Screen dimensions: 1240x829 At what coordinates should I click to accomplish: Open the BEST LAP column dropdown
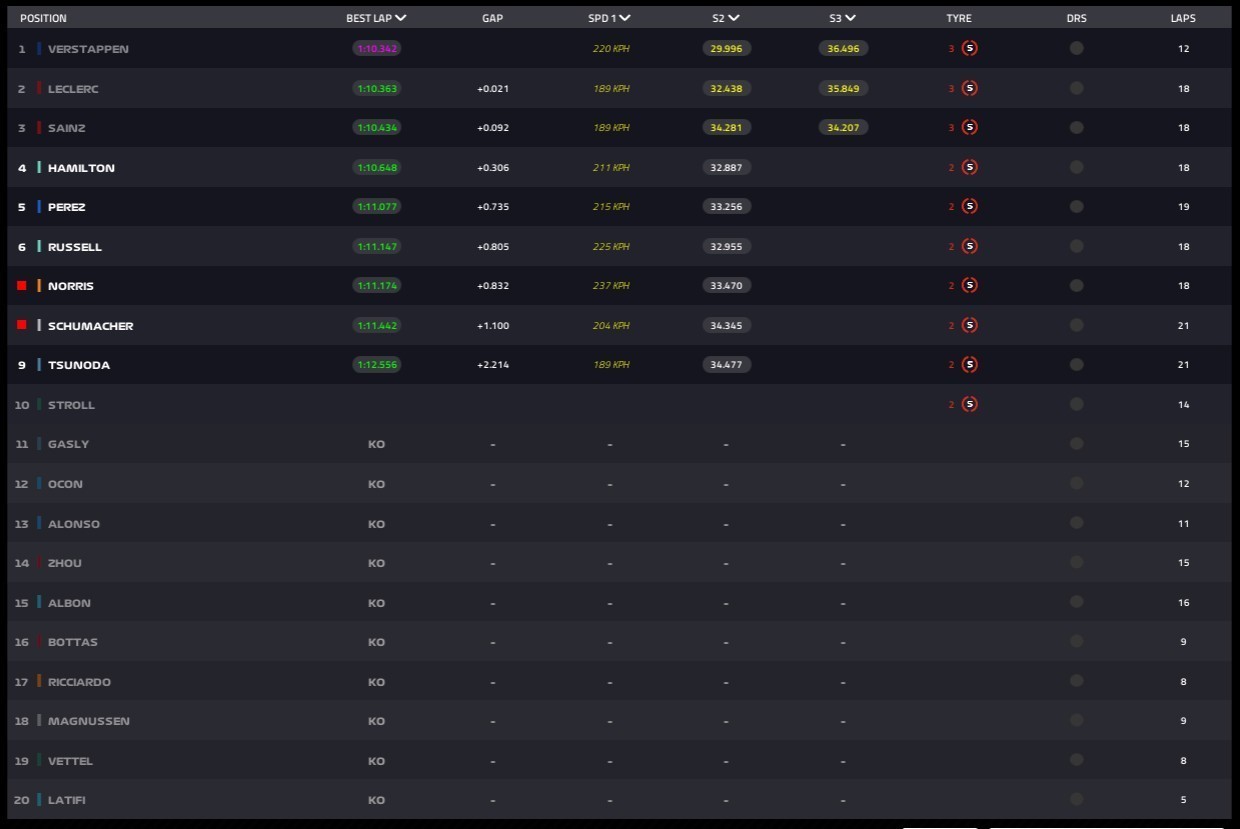coord(401,18)
